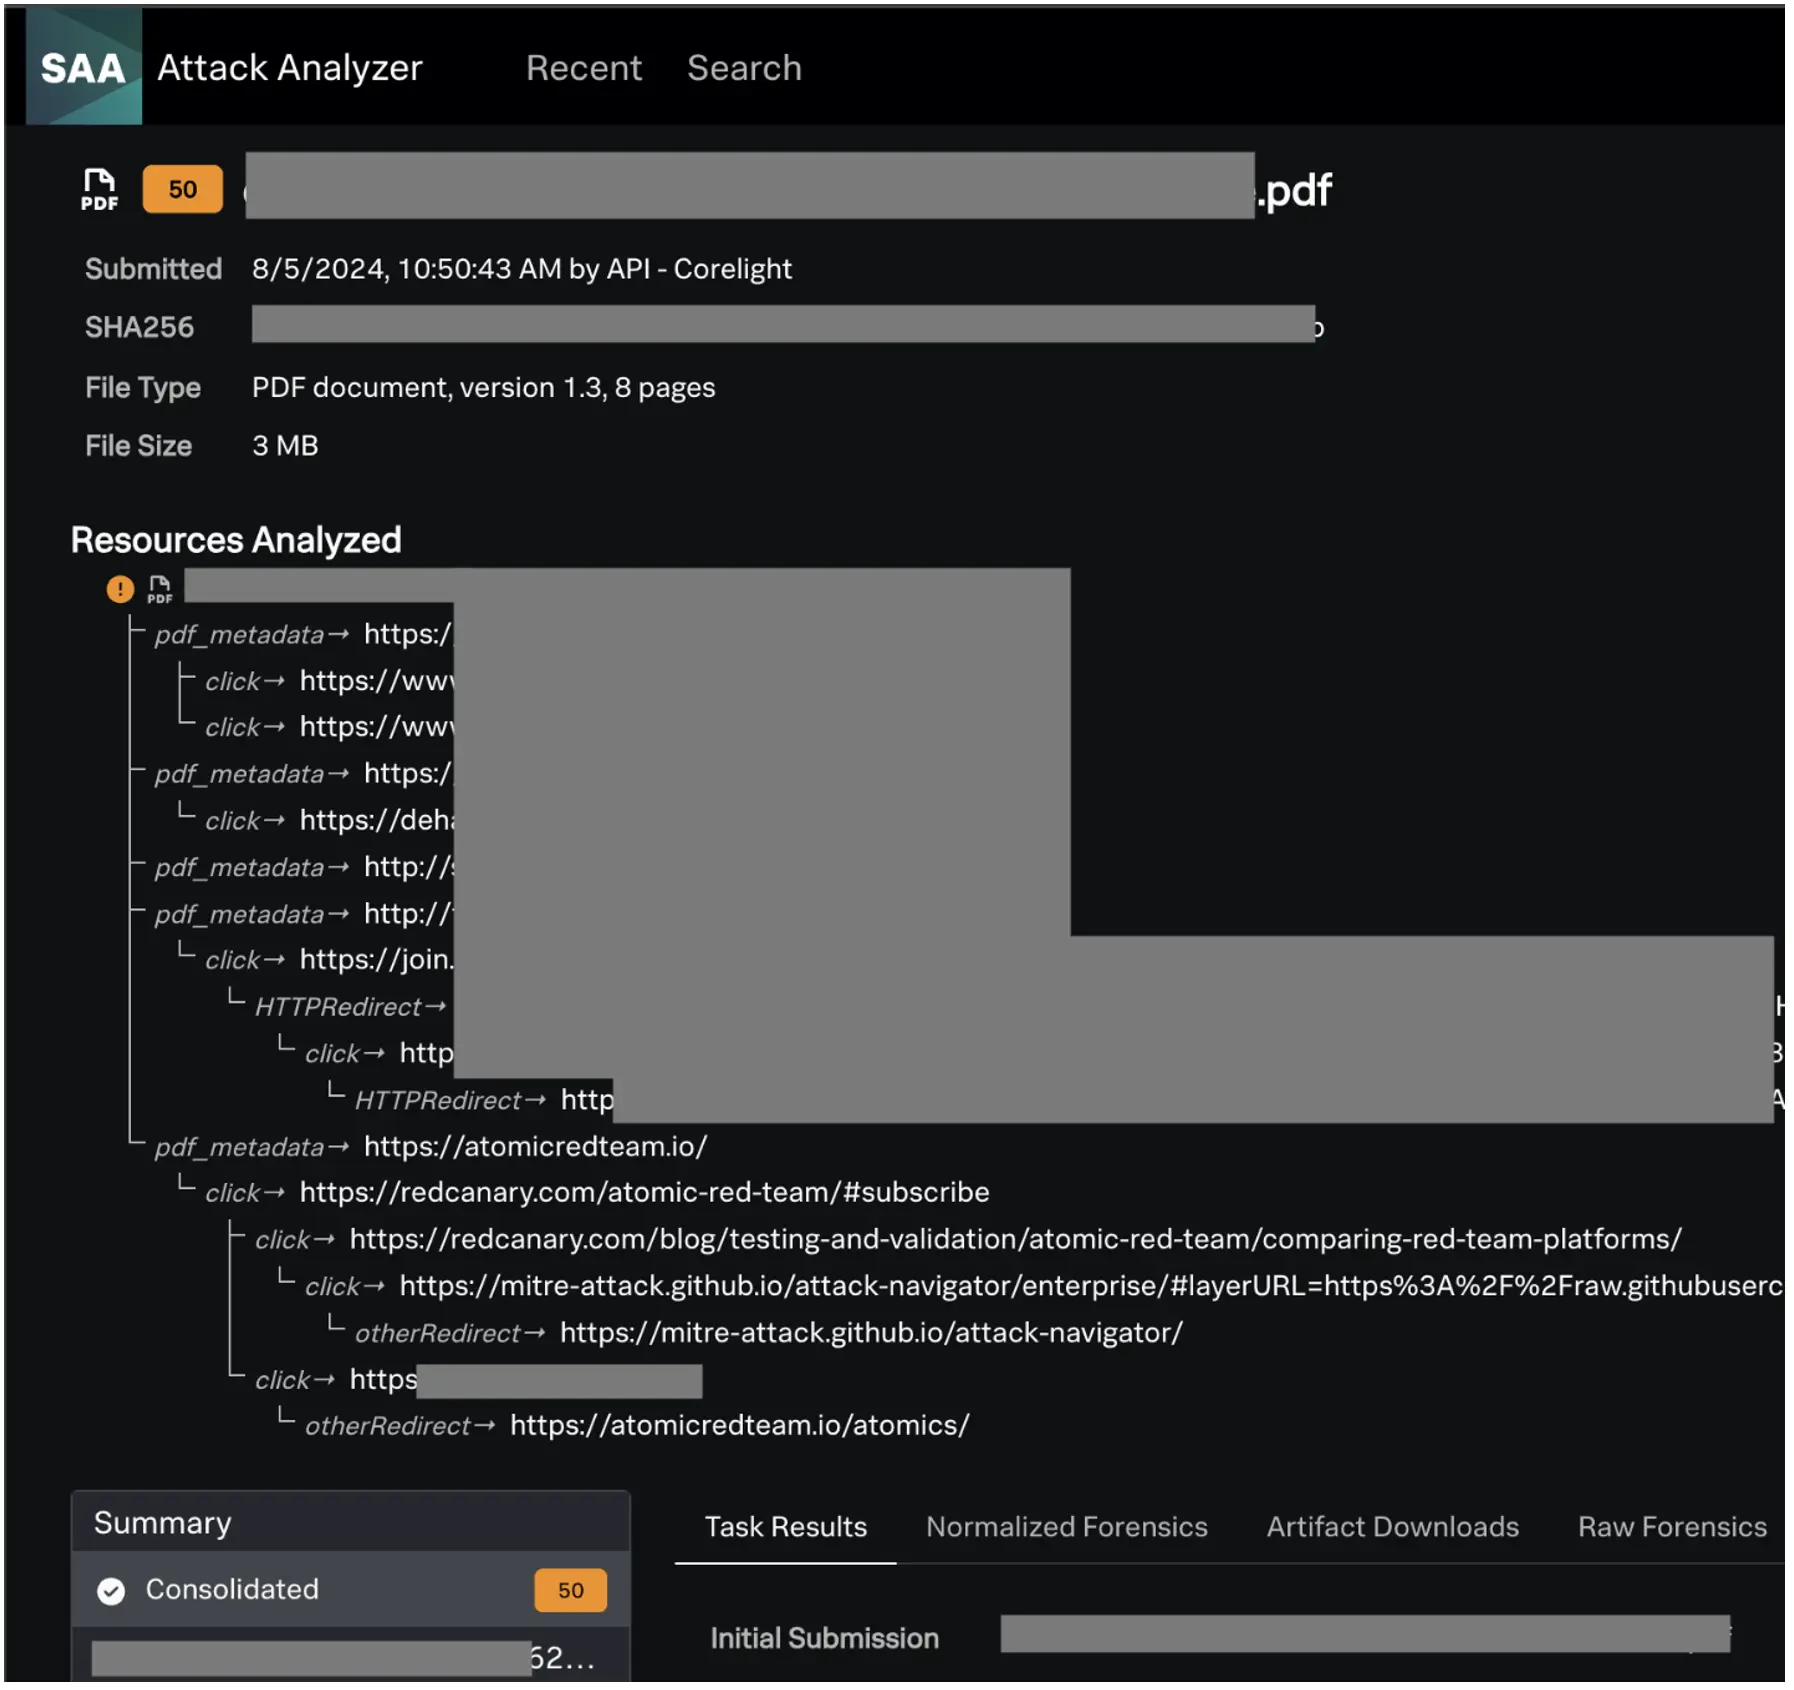Select the PDF resource icon in Resources Analyzed
The image size is (1794, 1690).
tap(160, 589)
